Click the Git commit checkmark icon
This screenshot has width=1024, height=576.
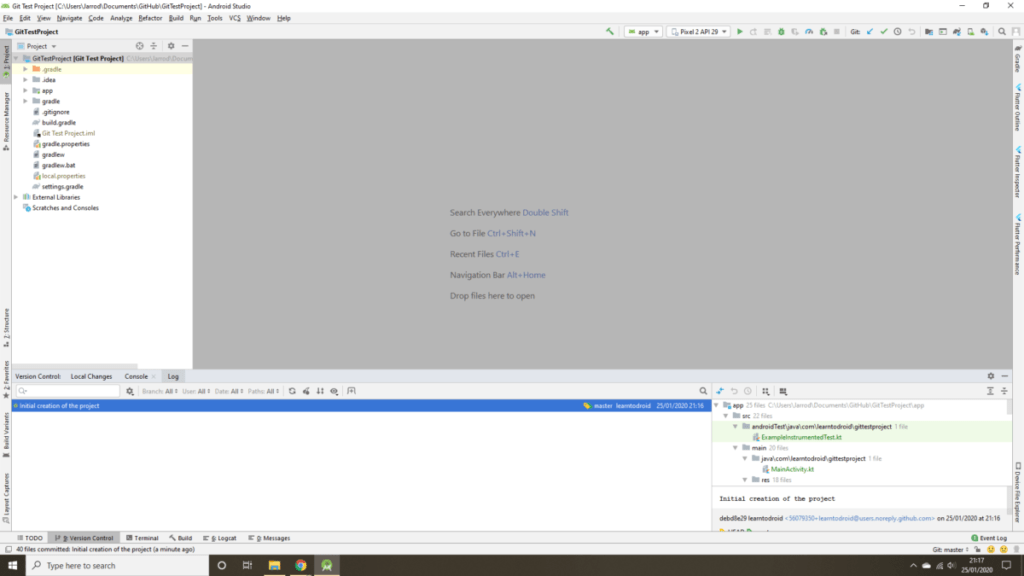tap(884, 32)
